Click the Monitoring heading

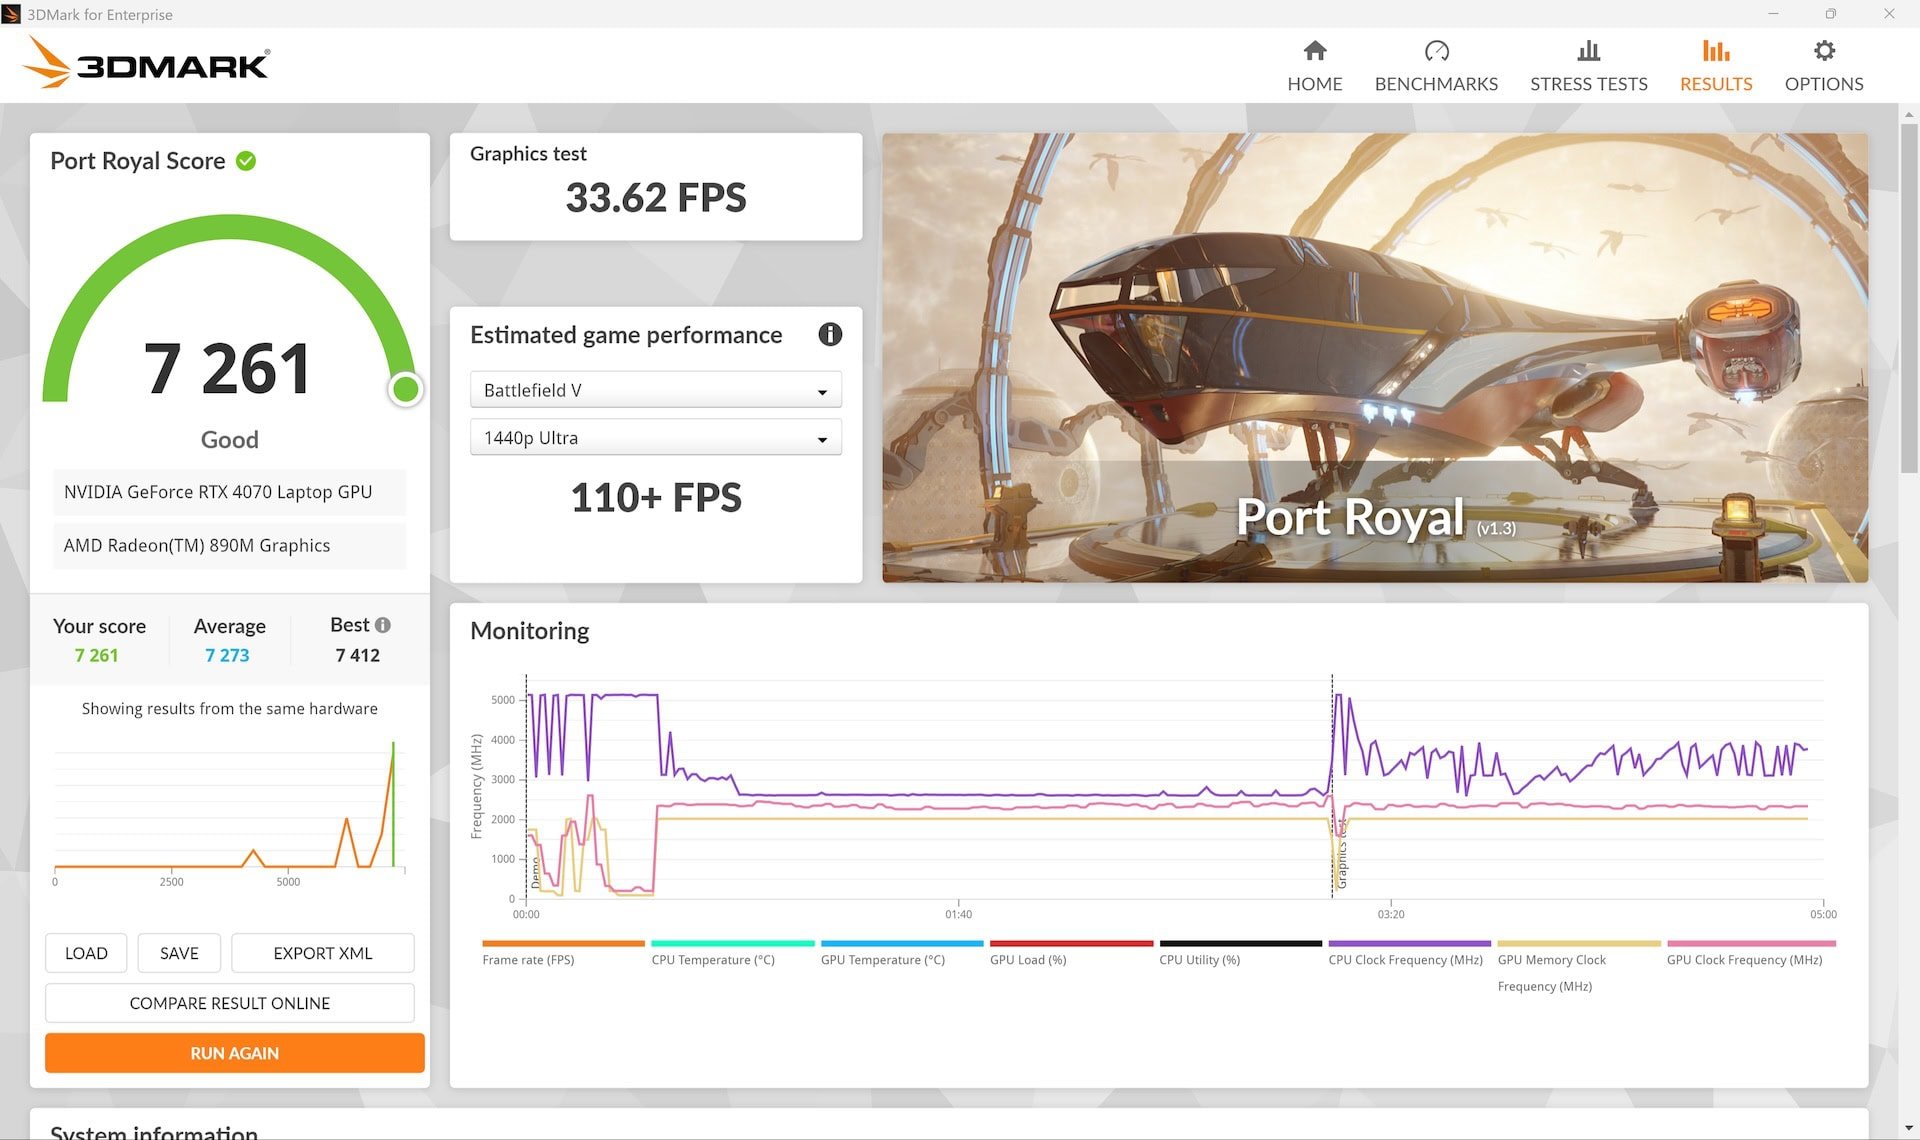(x=529, y=631)
